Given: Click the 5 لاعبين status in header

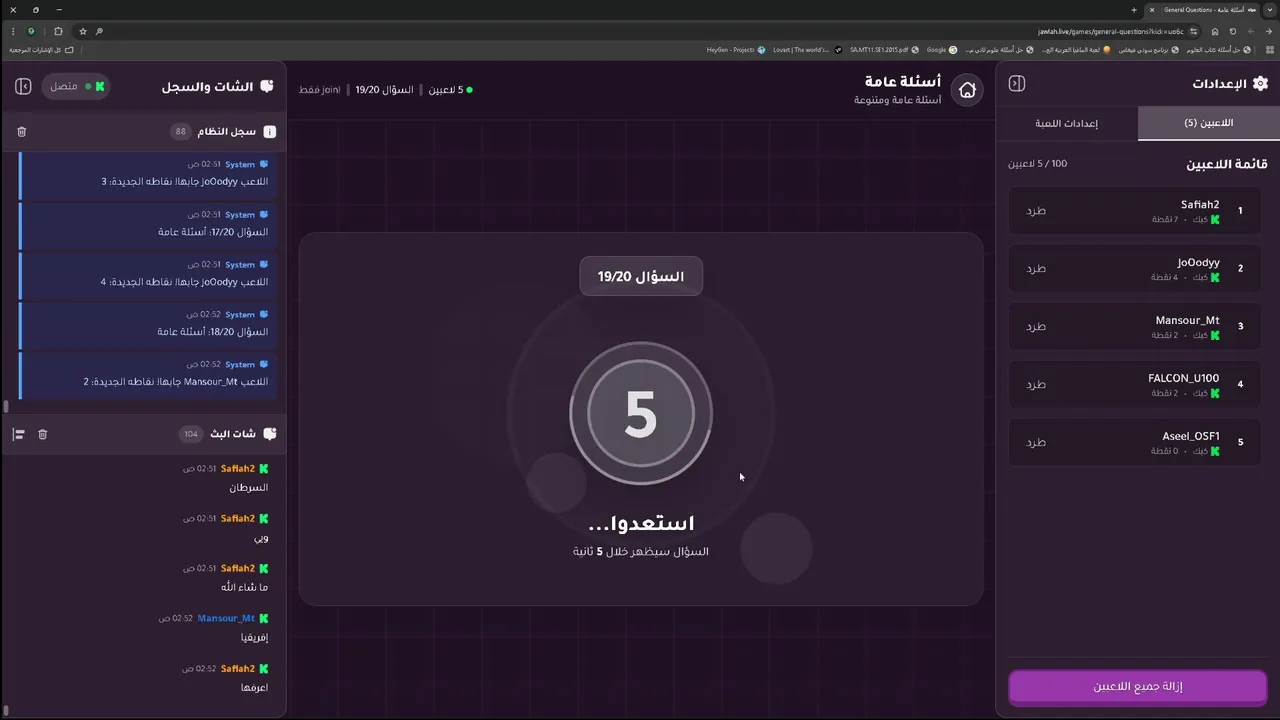Looking at the screenshot, I should (450, 90).
